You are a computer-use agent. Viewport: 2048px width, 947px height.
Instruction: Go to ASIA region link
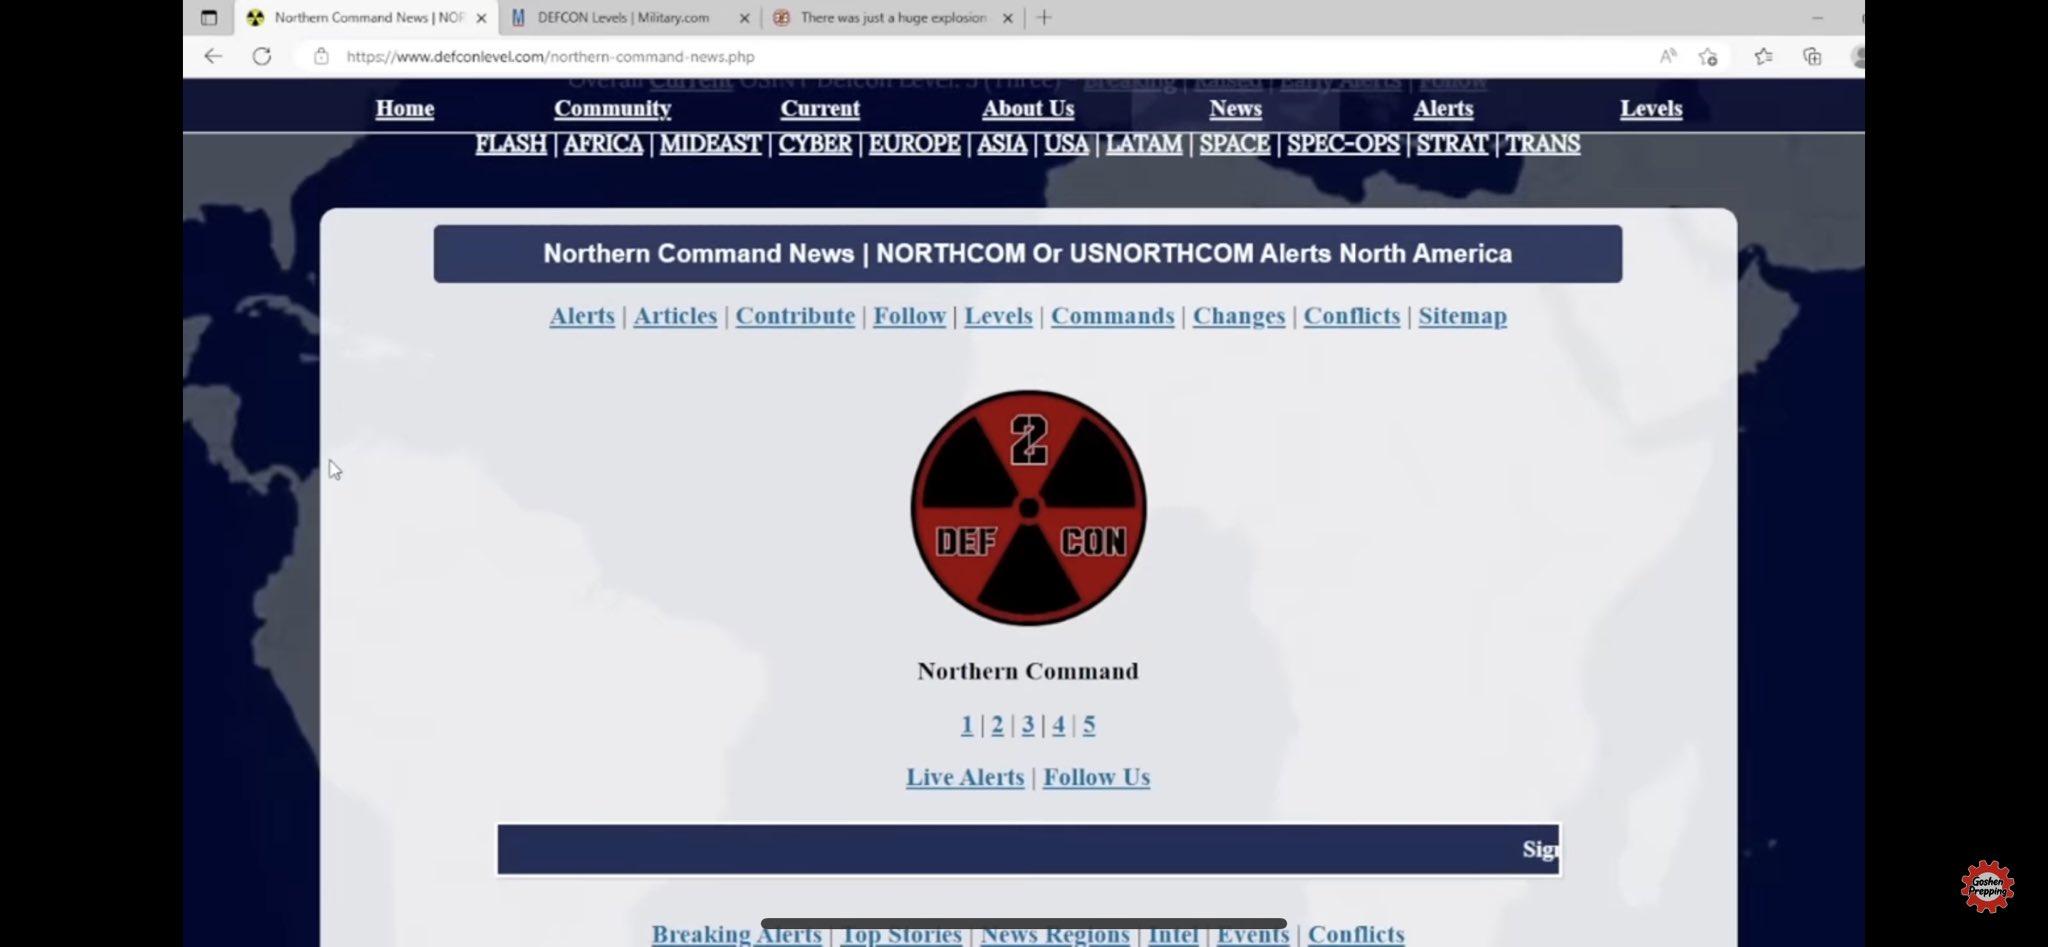coord(1002,144)
